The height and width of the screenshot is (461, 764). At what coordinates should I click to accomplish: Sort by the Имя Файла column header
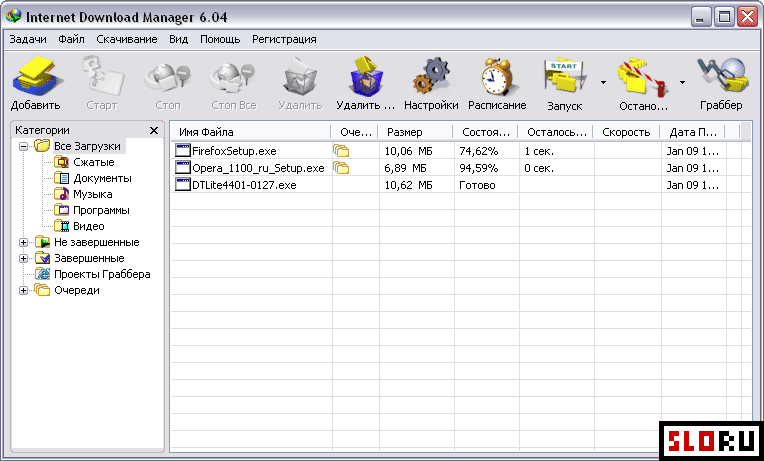tap(250, 132)
